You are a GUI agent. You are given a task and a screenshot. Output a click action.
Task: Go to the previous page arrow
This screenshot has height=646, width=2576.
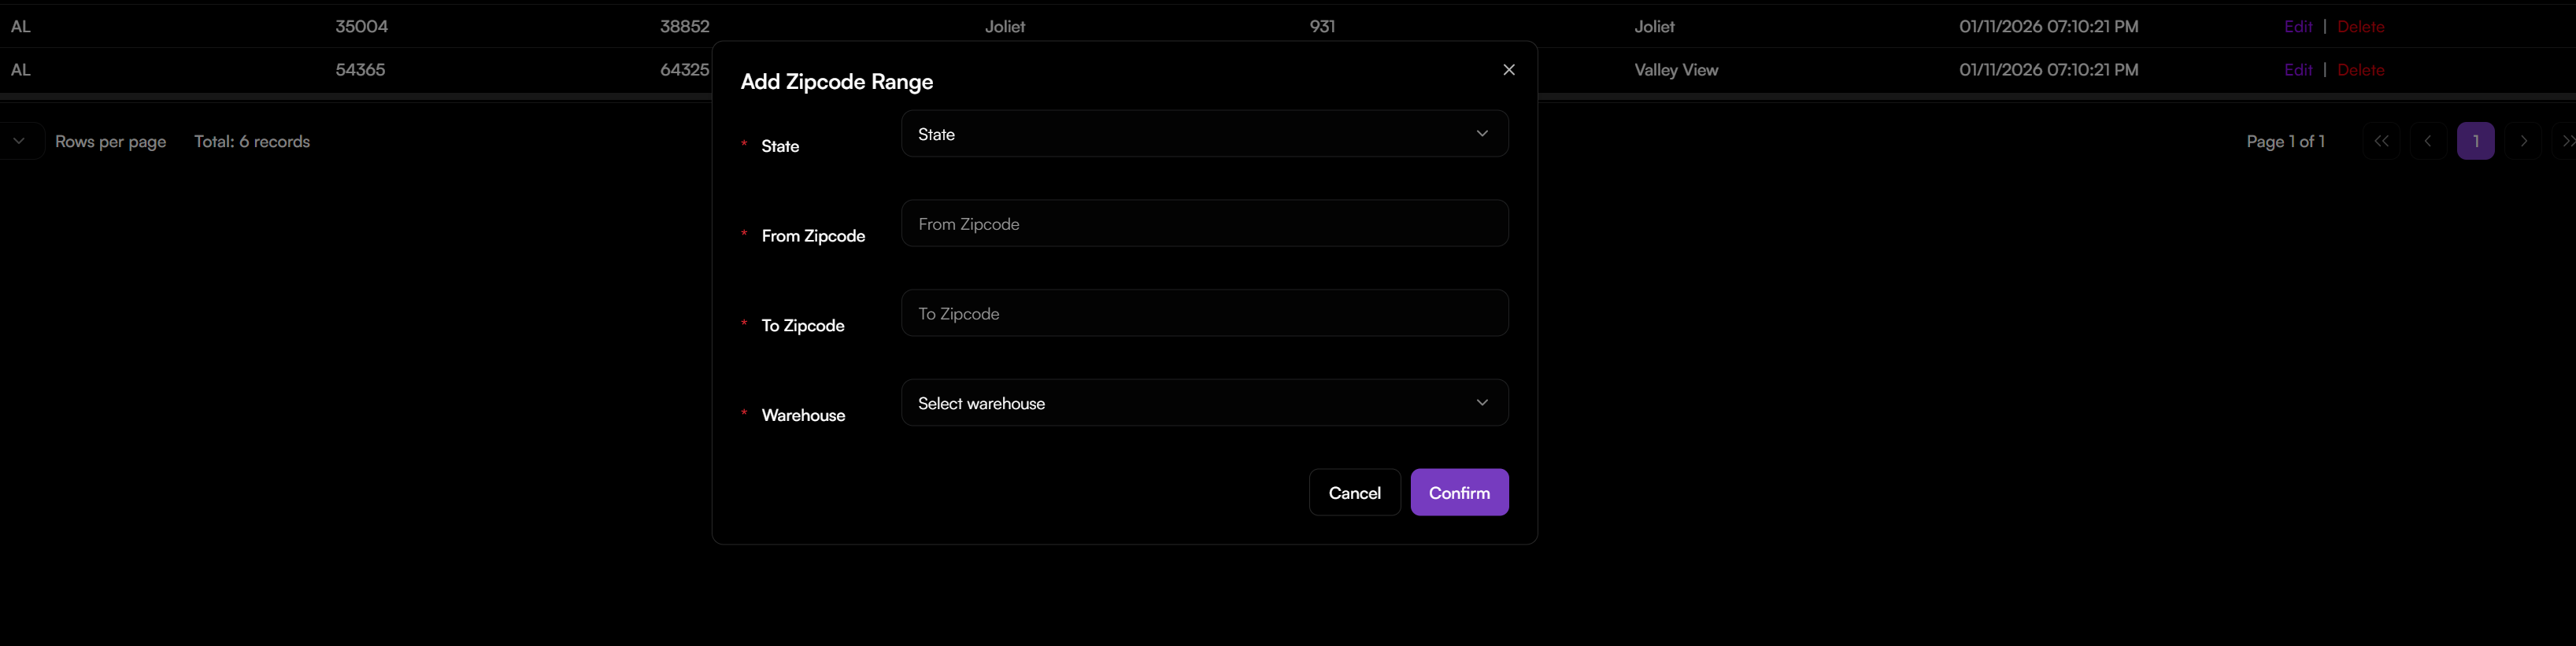(x=2428, y=141)
